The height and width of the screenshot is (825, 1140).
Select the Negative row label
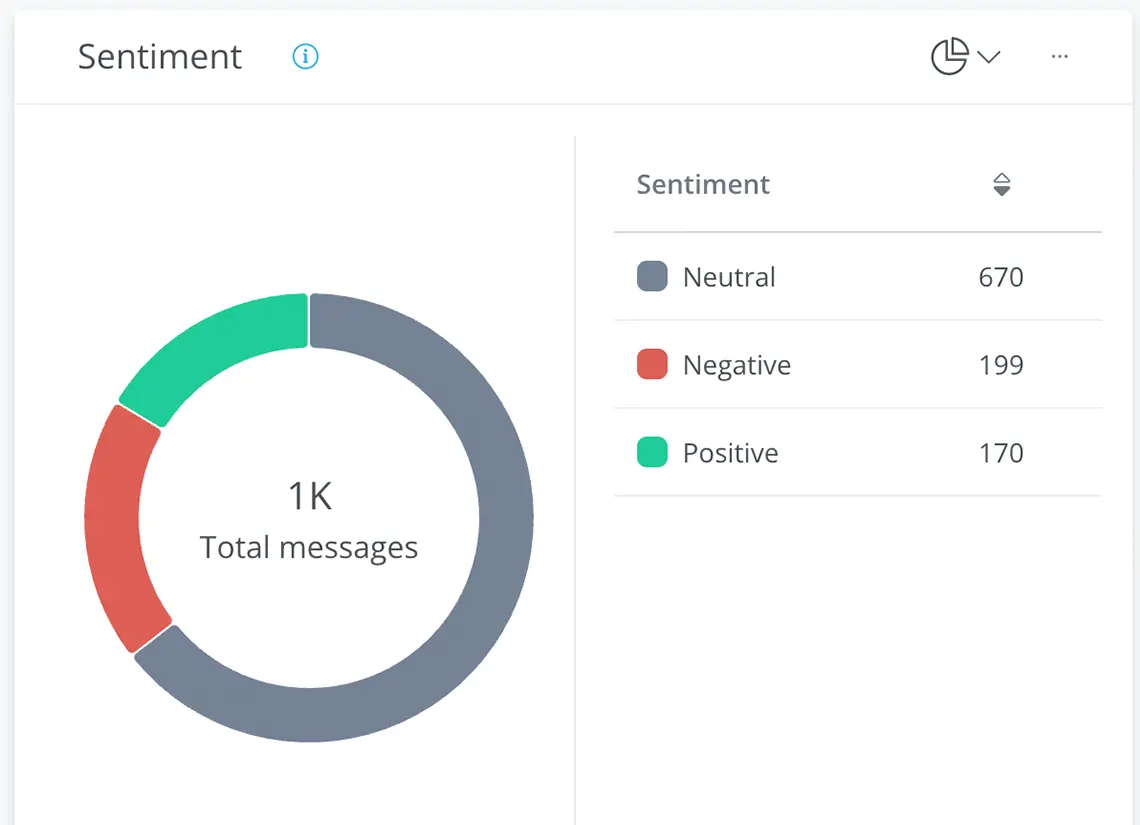click(737, 365)
